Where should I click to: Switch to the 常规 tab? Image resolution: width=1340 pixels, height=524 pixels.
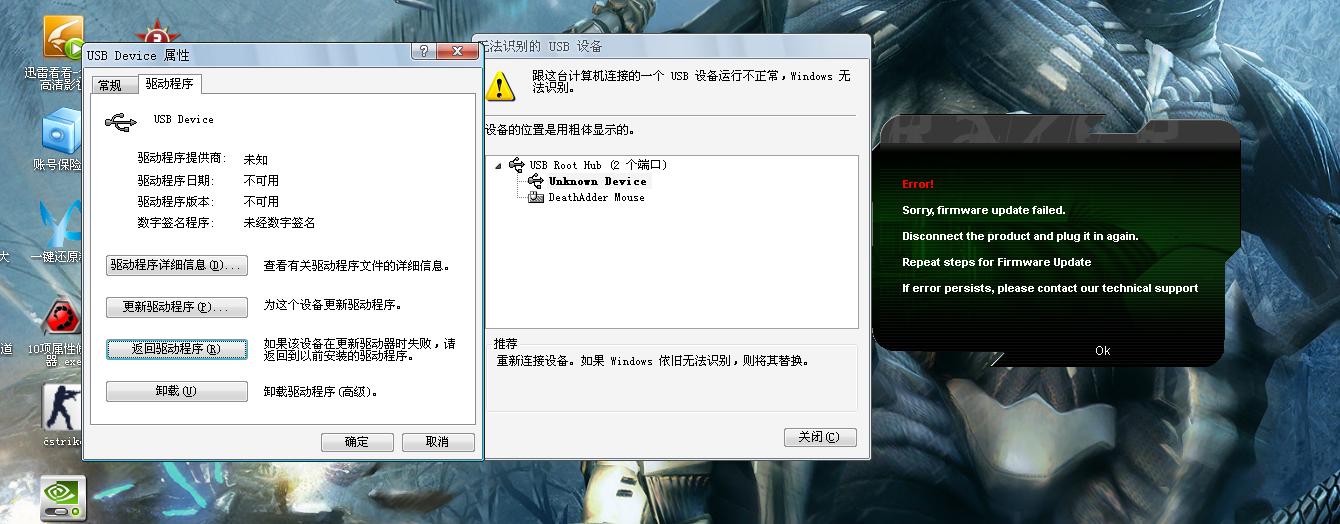click(x=110, y=86)
